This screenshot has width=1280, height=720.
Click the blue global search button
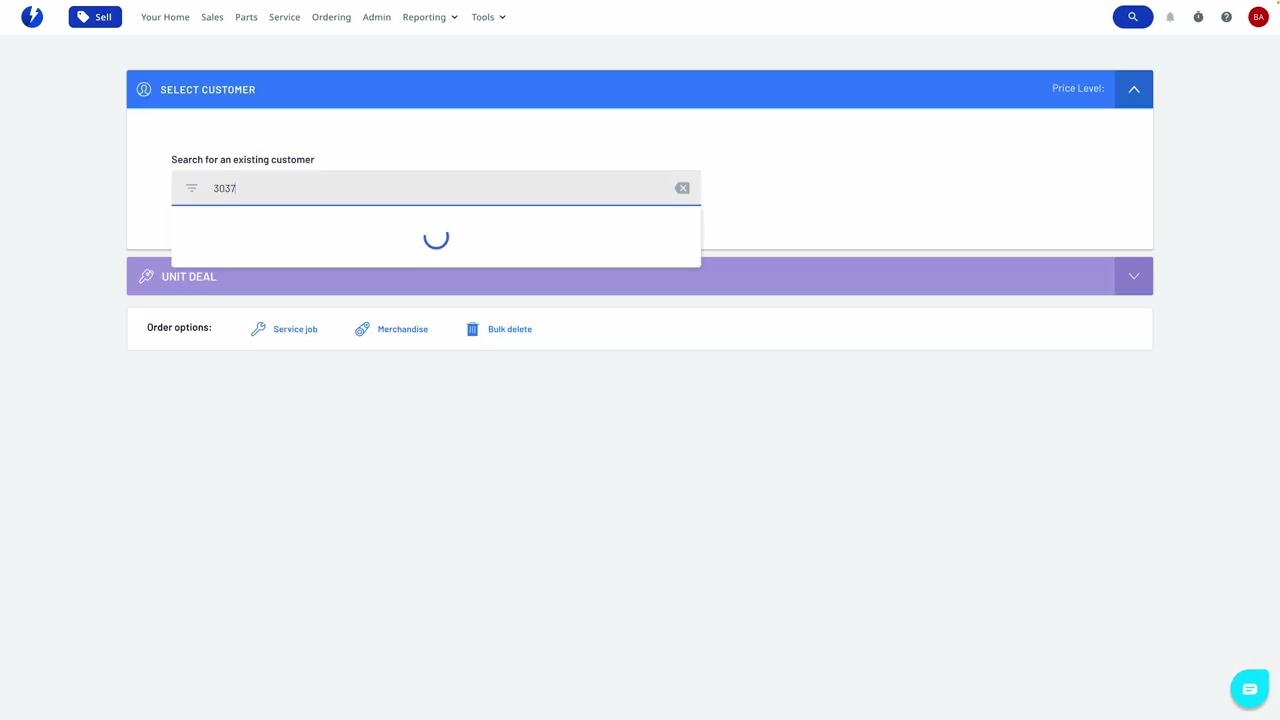tap(1132, 17)
